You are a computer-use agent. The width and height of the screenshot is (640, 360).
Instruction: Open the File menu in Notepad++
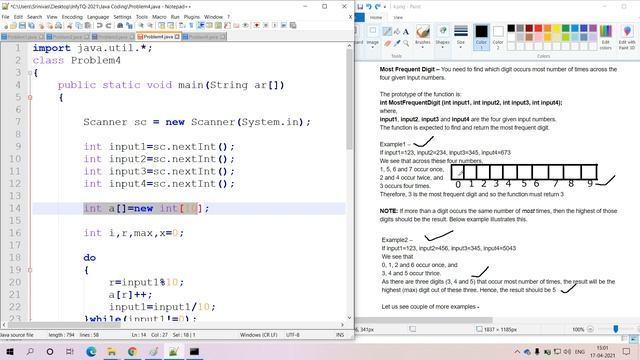tap(5, 17)
